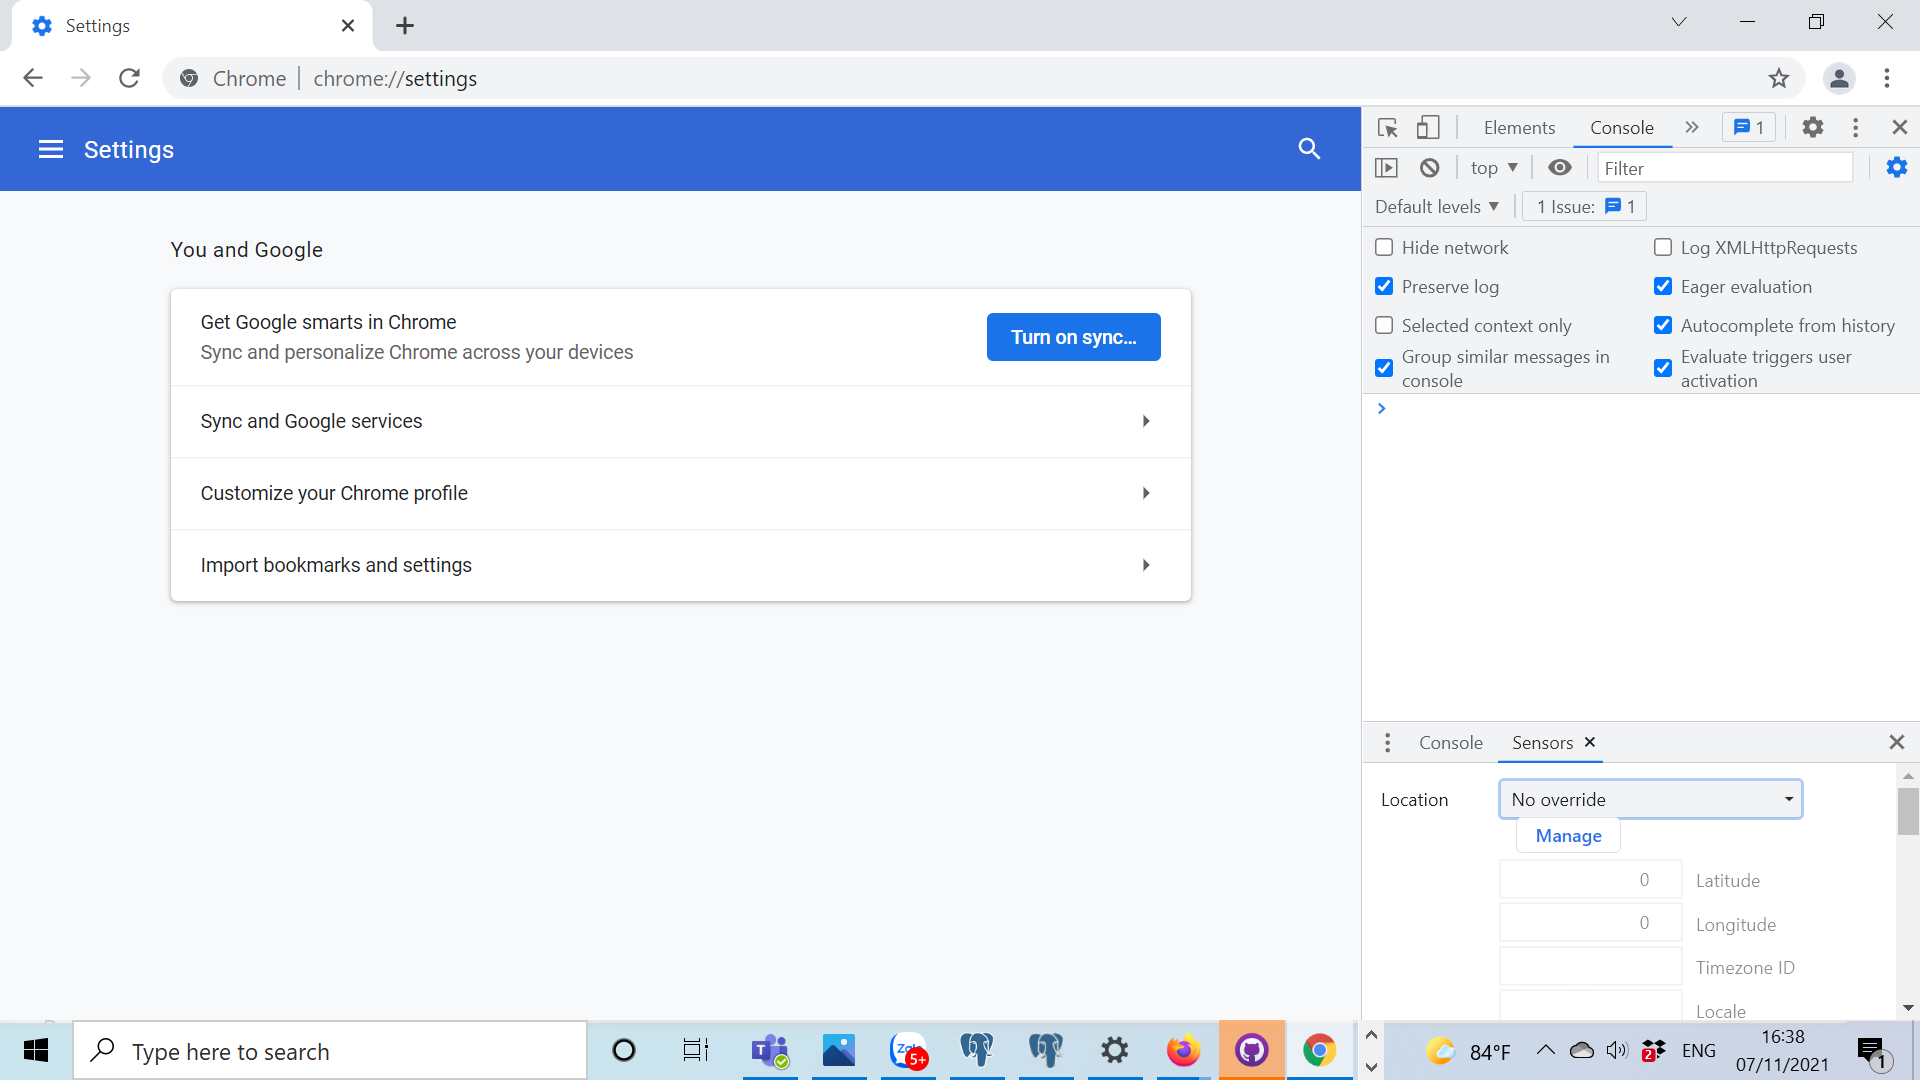Toggle Log XMLHttpRequests checkbox on

[x=1664, y=247]
